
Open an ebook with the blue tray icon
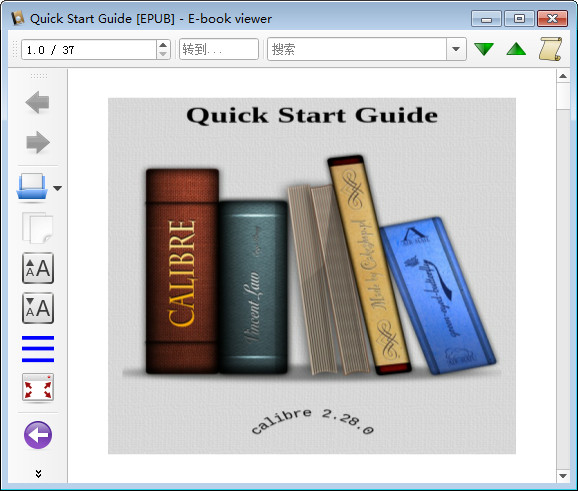click(32, 187)
